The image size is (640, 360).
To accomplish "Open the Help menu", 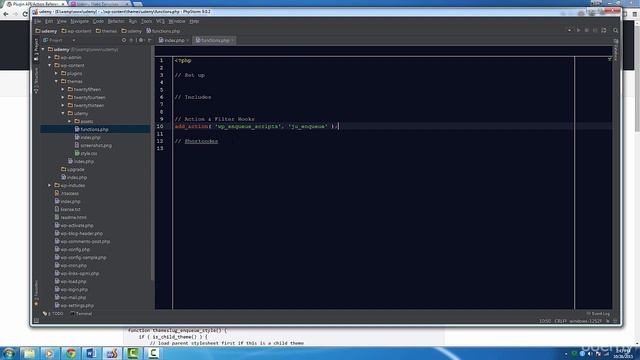I will [x=194, y=21].
